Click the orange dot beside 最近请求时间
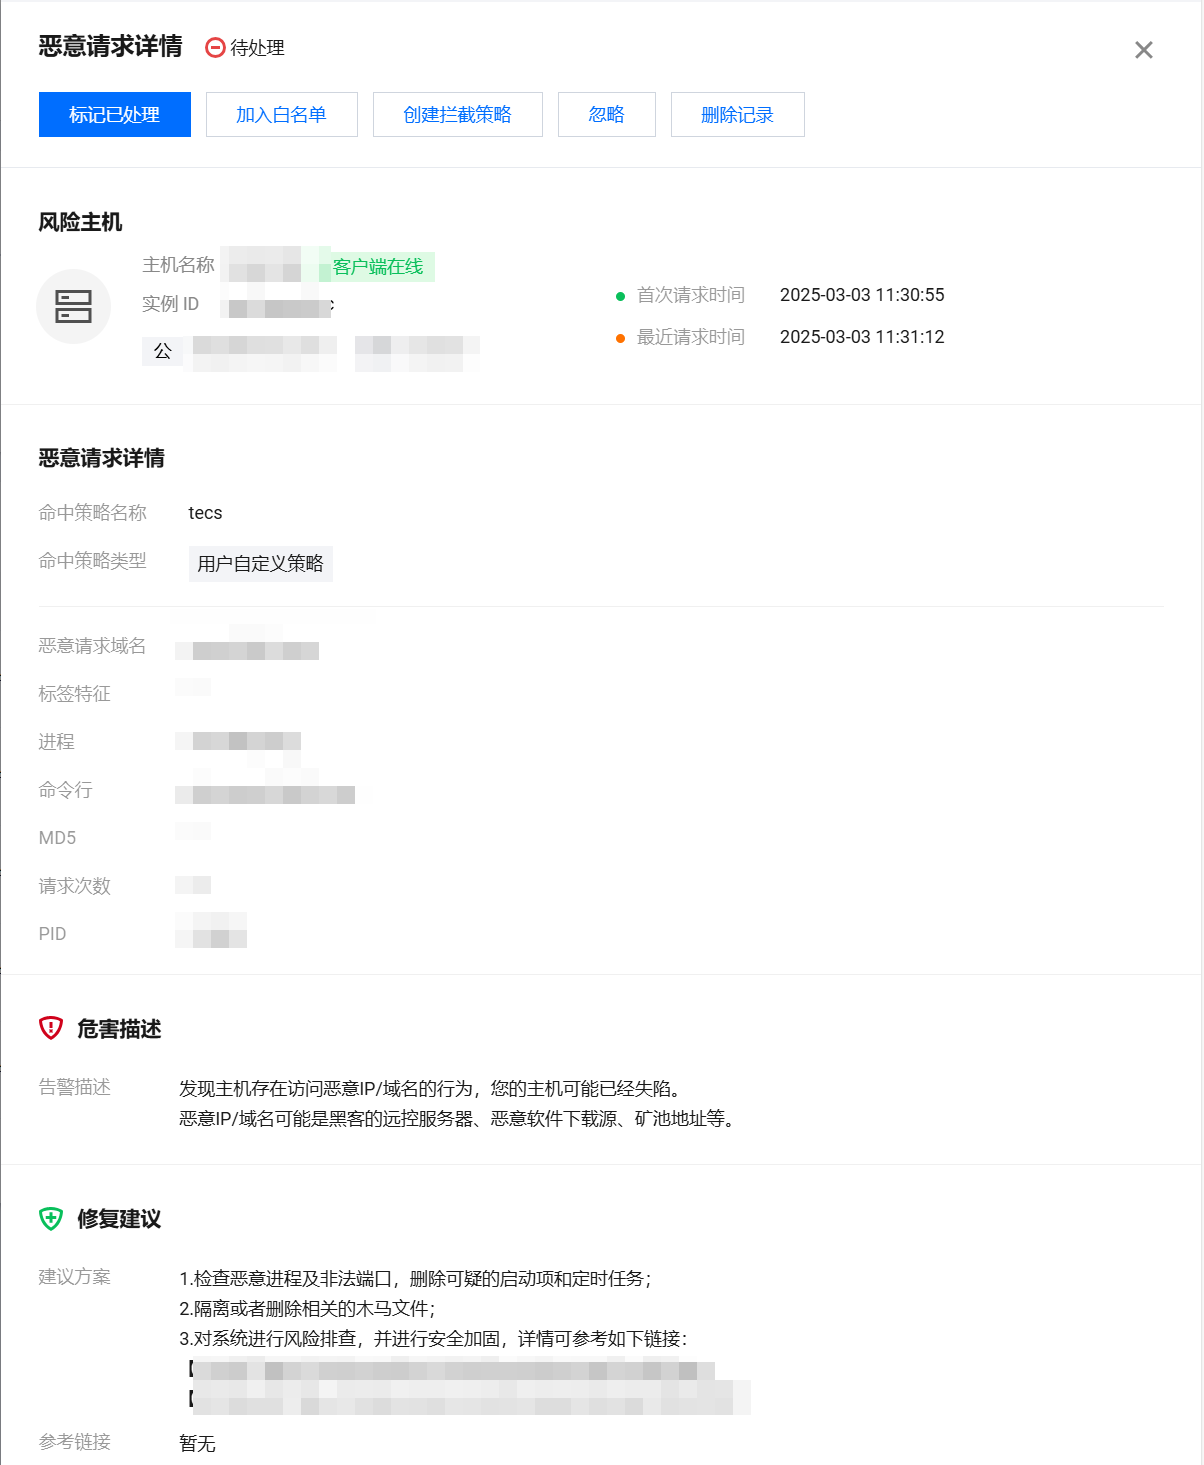 [x=620, y=338]
